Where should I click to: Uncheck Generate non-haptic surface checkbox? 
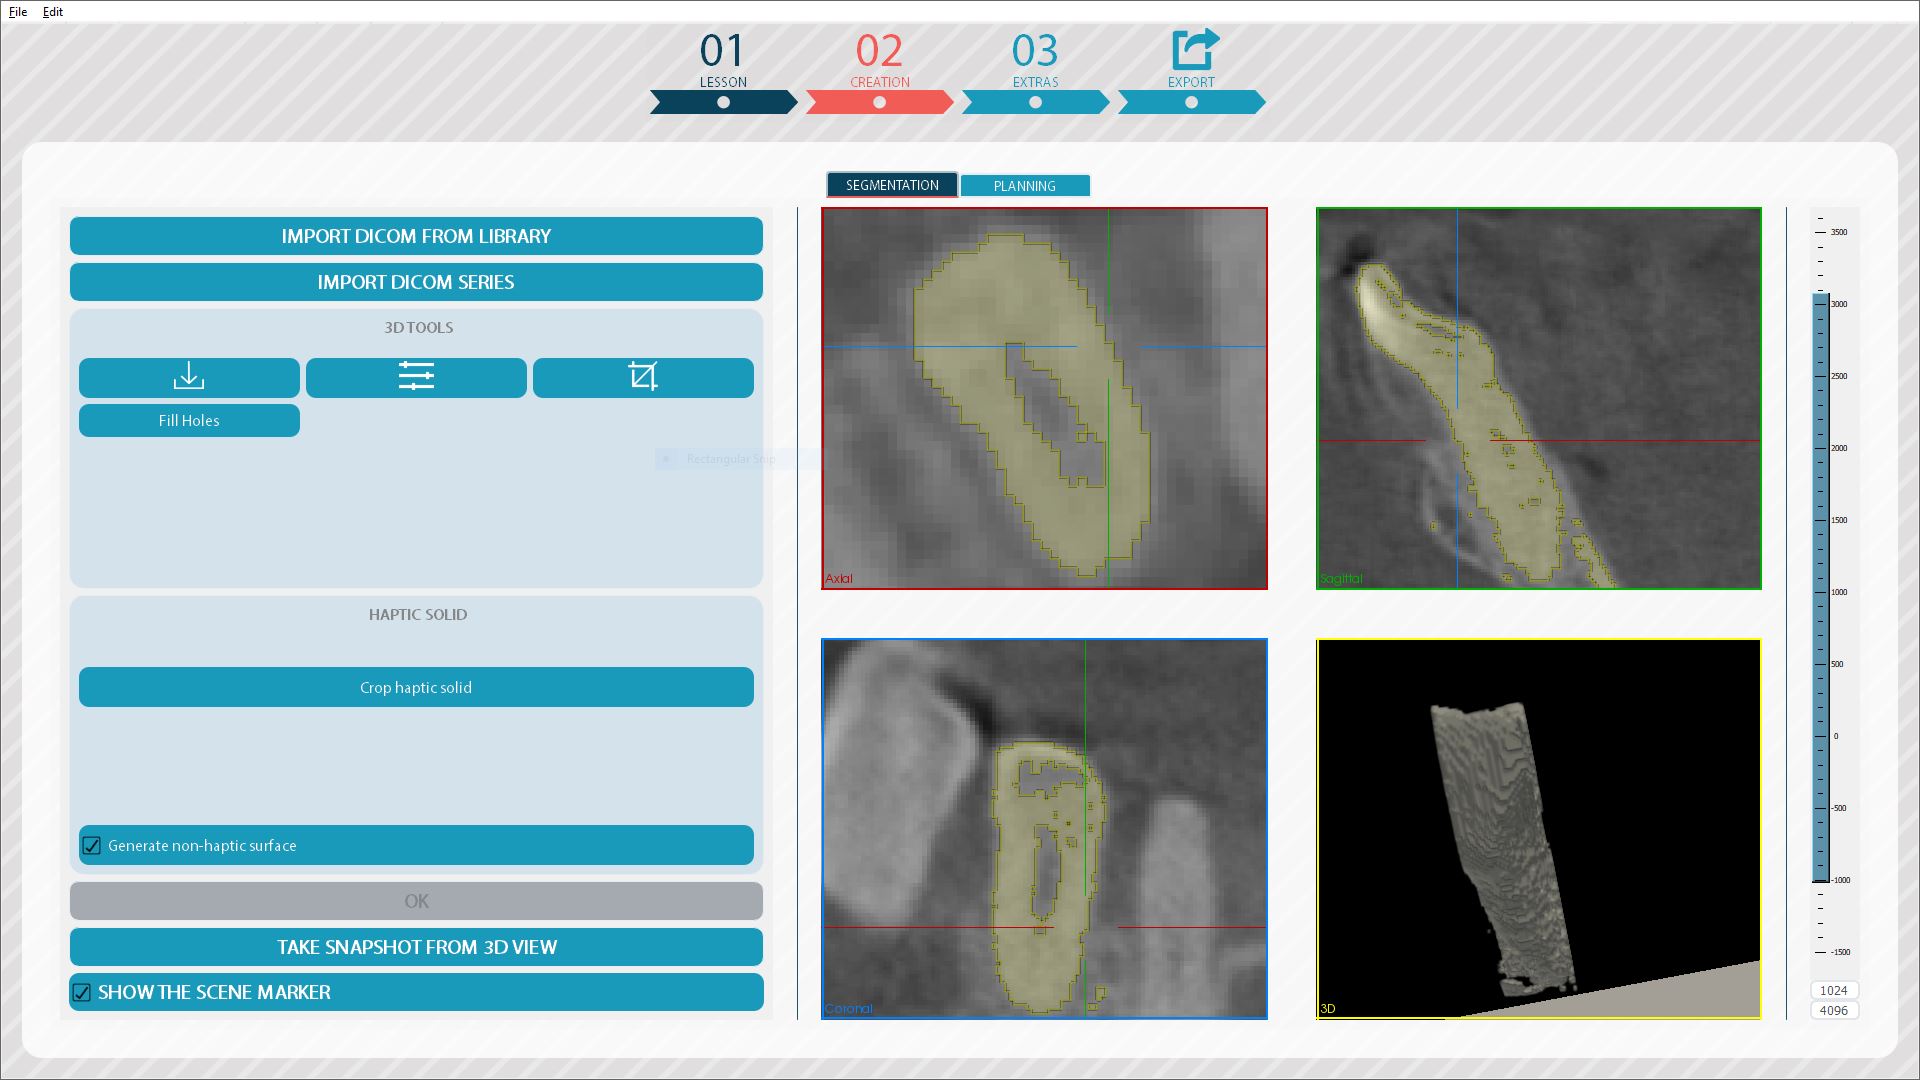point(92,846)
